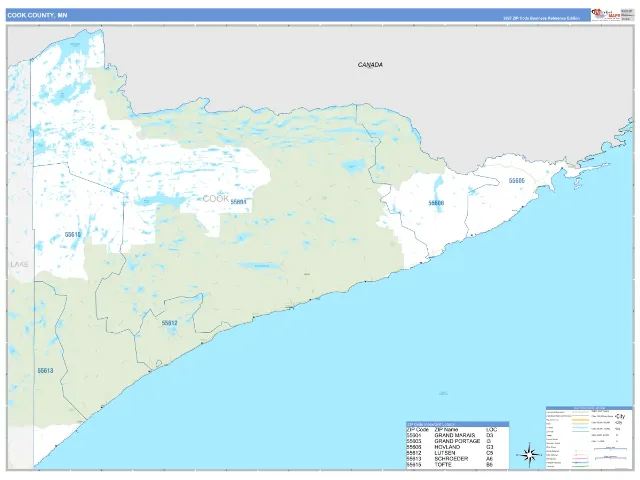Click the ZIP Code column header
640x480 pixels.
[418, 430]
